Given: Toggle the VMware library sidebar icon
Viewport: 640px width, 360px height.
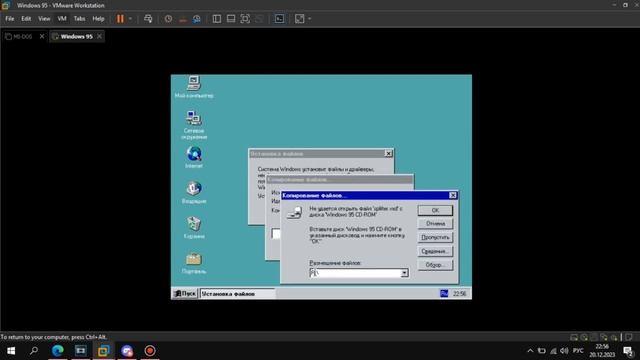Looking at the screenshot, I should 217,19.
